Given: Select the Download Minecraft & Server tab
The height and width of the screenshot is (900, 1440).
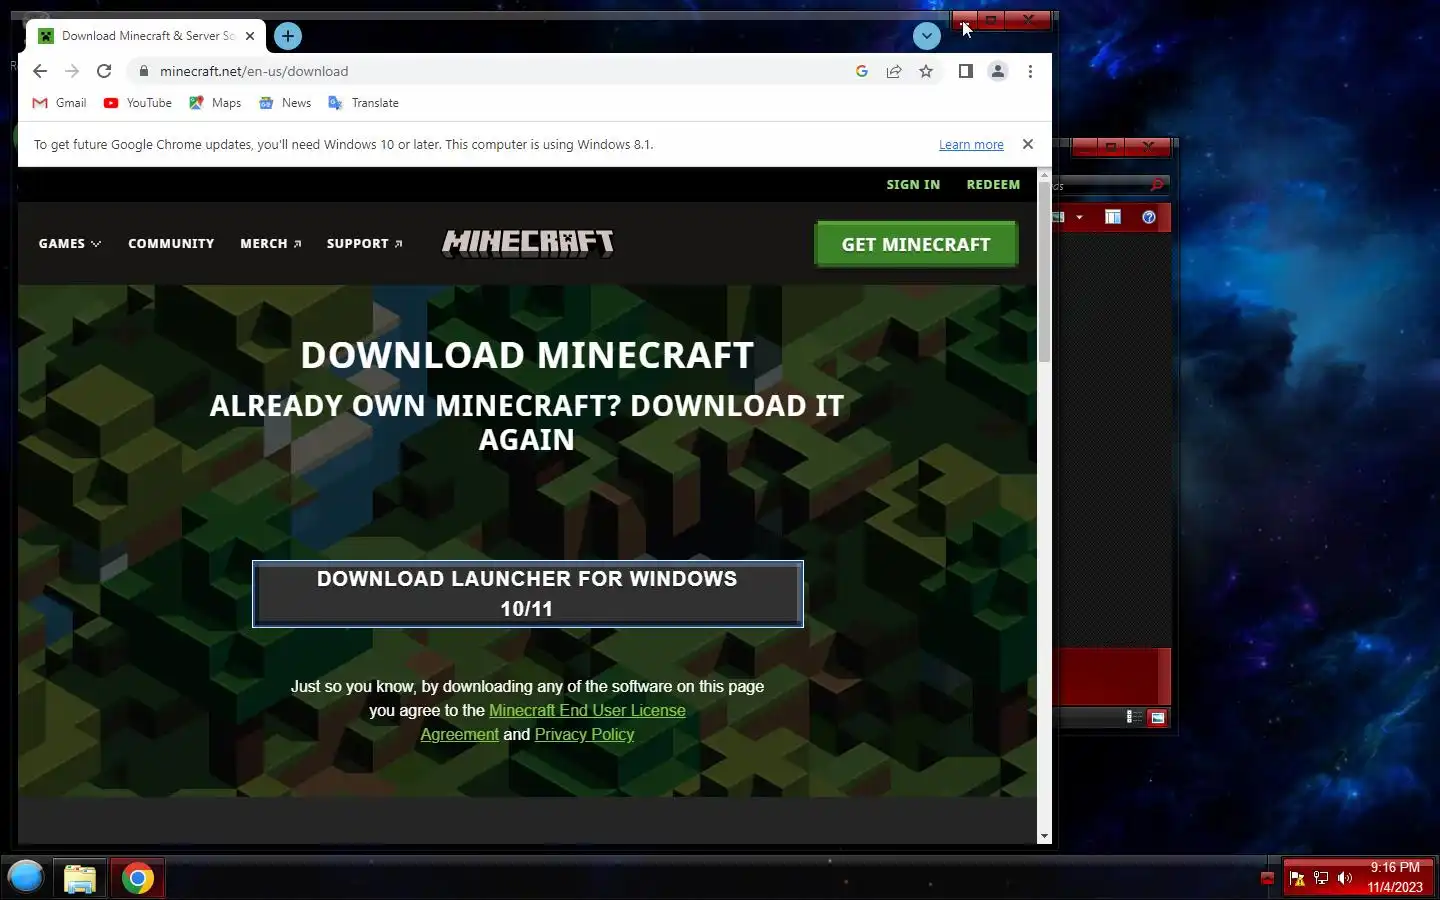Looking at the screenshot, I should tap(145, 36).
